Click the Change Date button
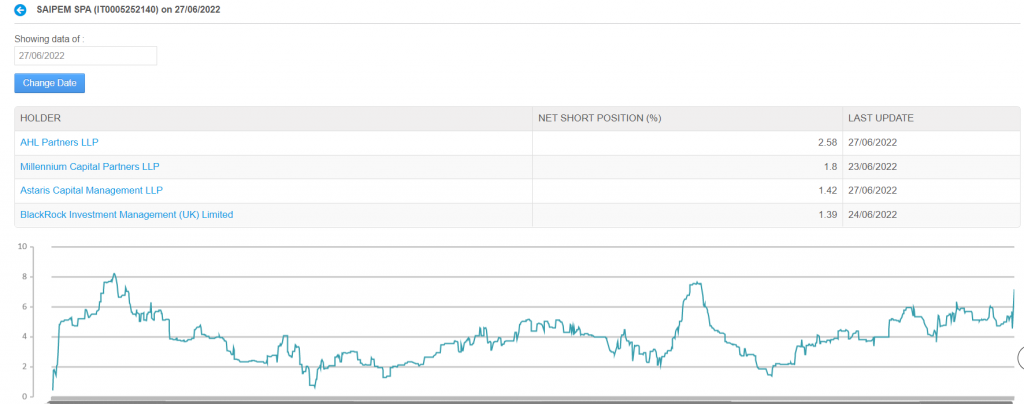 50,83
